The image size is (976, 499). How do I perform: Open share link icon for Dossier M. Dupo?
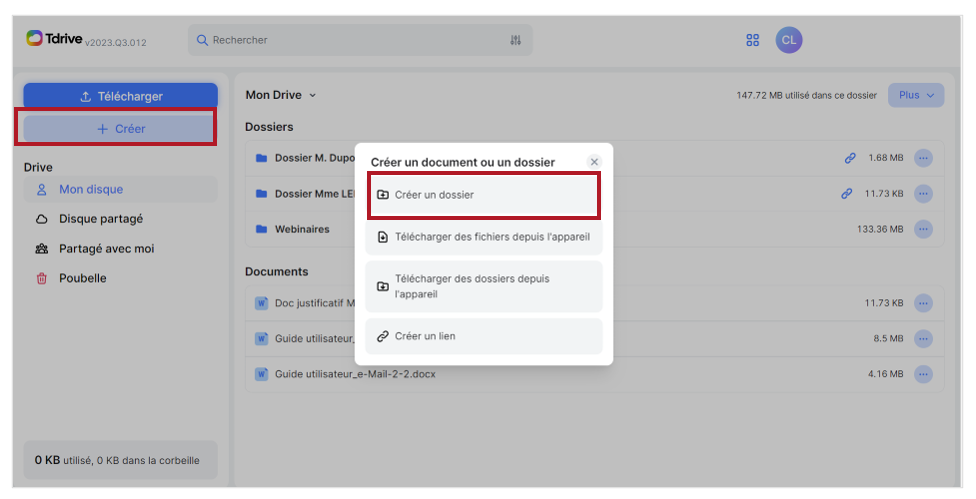[x=850, y=158]
